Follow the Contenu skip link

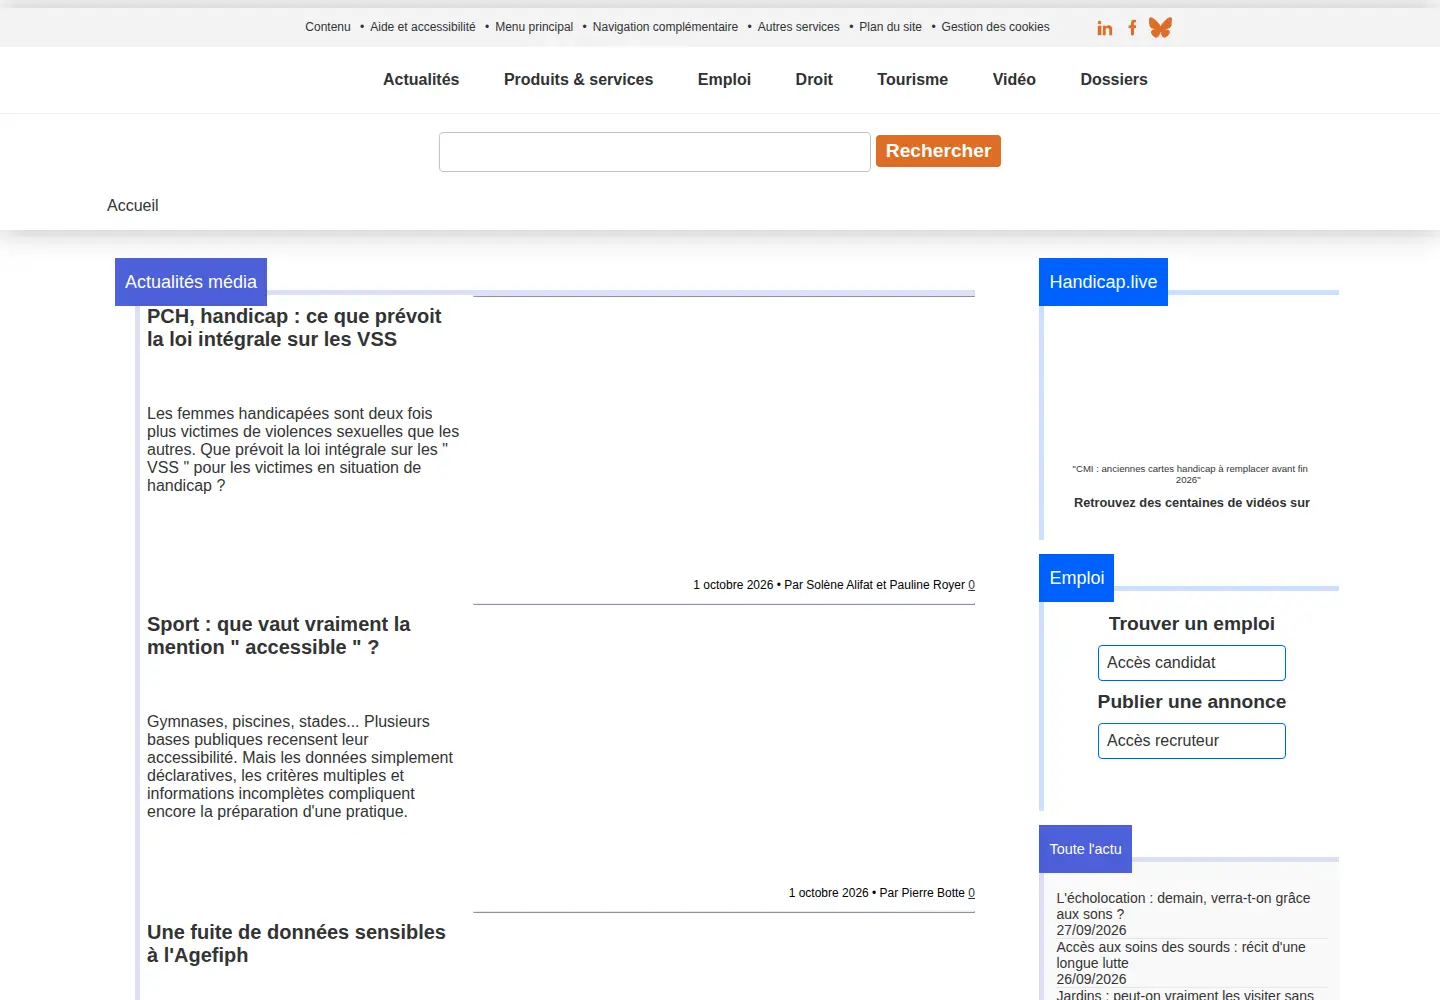point(328,27)
